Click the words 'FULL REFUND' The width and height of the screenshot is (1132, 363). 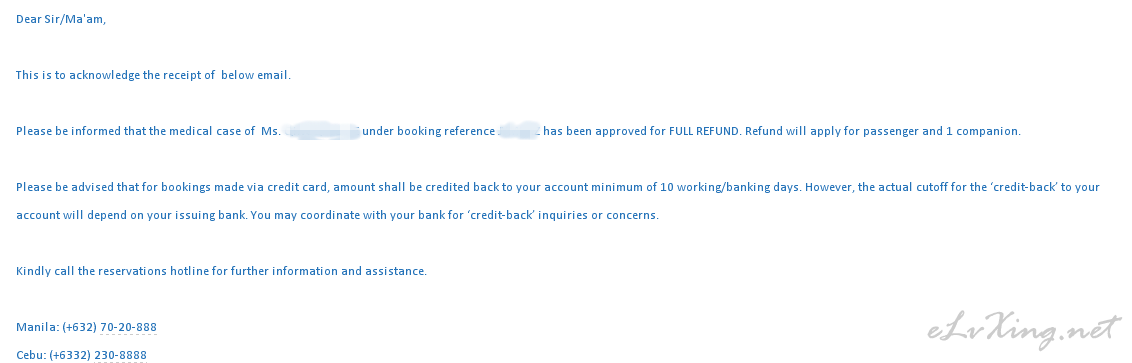704,131
